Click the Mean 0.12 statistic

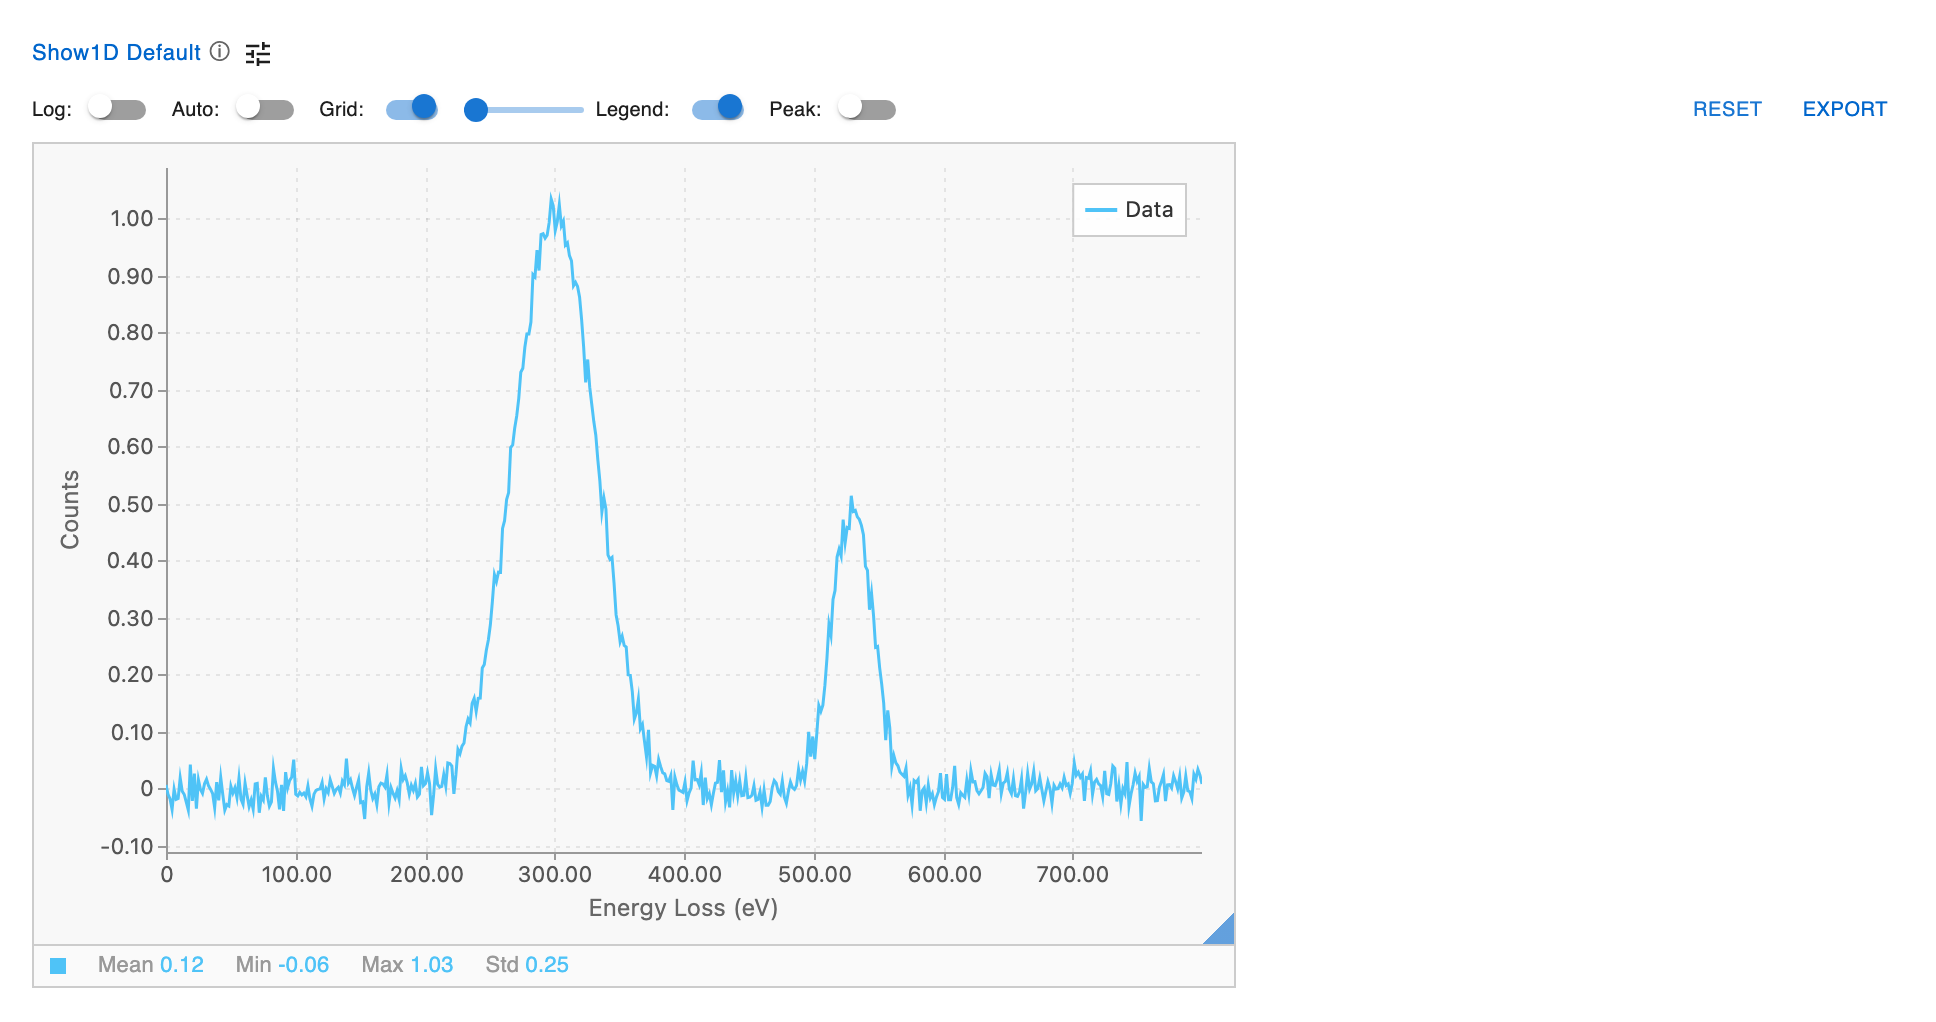[150, 965]
